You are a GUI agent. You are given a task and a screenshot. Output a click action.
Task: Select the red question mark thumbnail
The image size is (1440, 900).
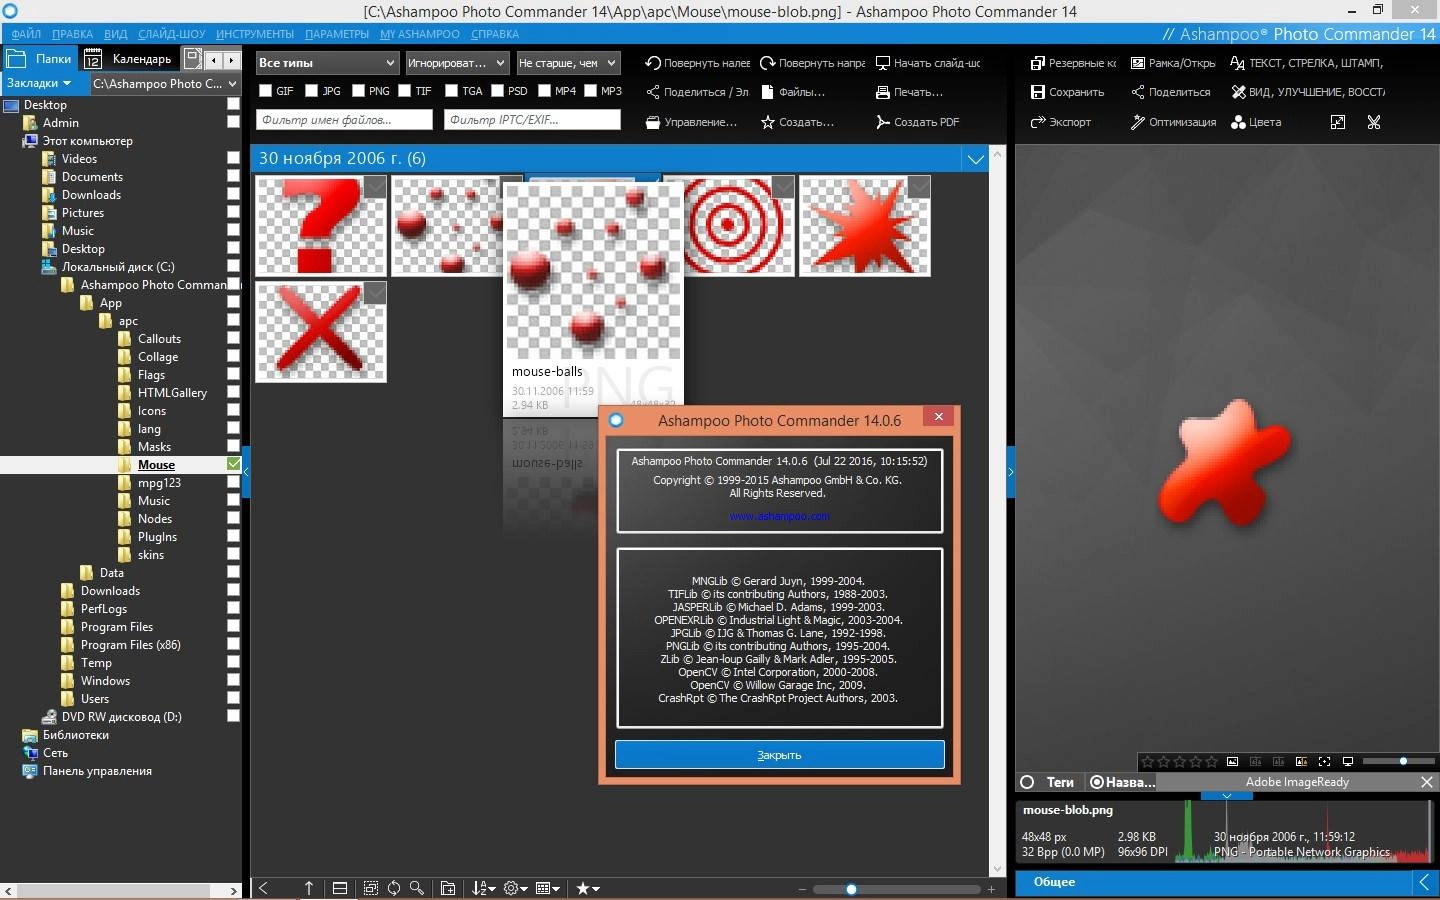coord(321,226)
